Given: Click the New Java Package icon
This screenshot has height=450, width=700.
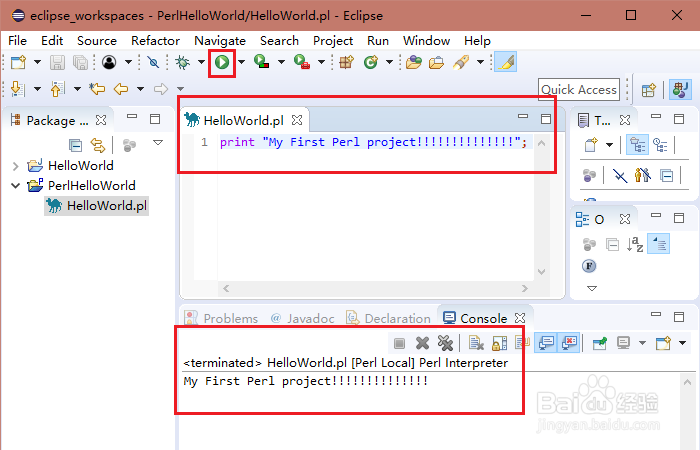Looking at the screenshot, I should click(x=346, y=62).
